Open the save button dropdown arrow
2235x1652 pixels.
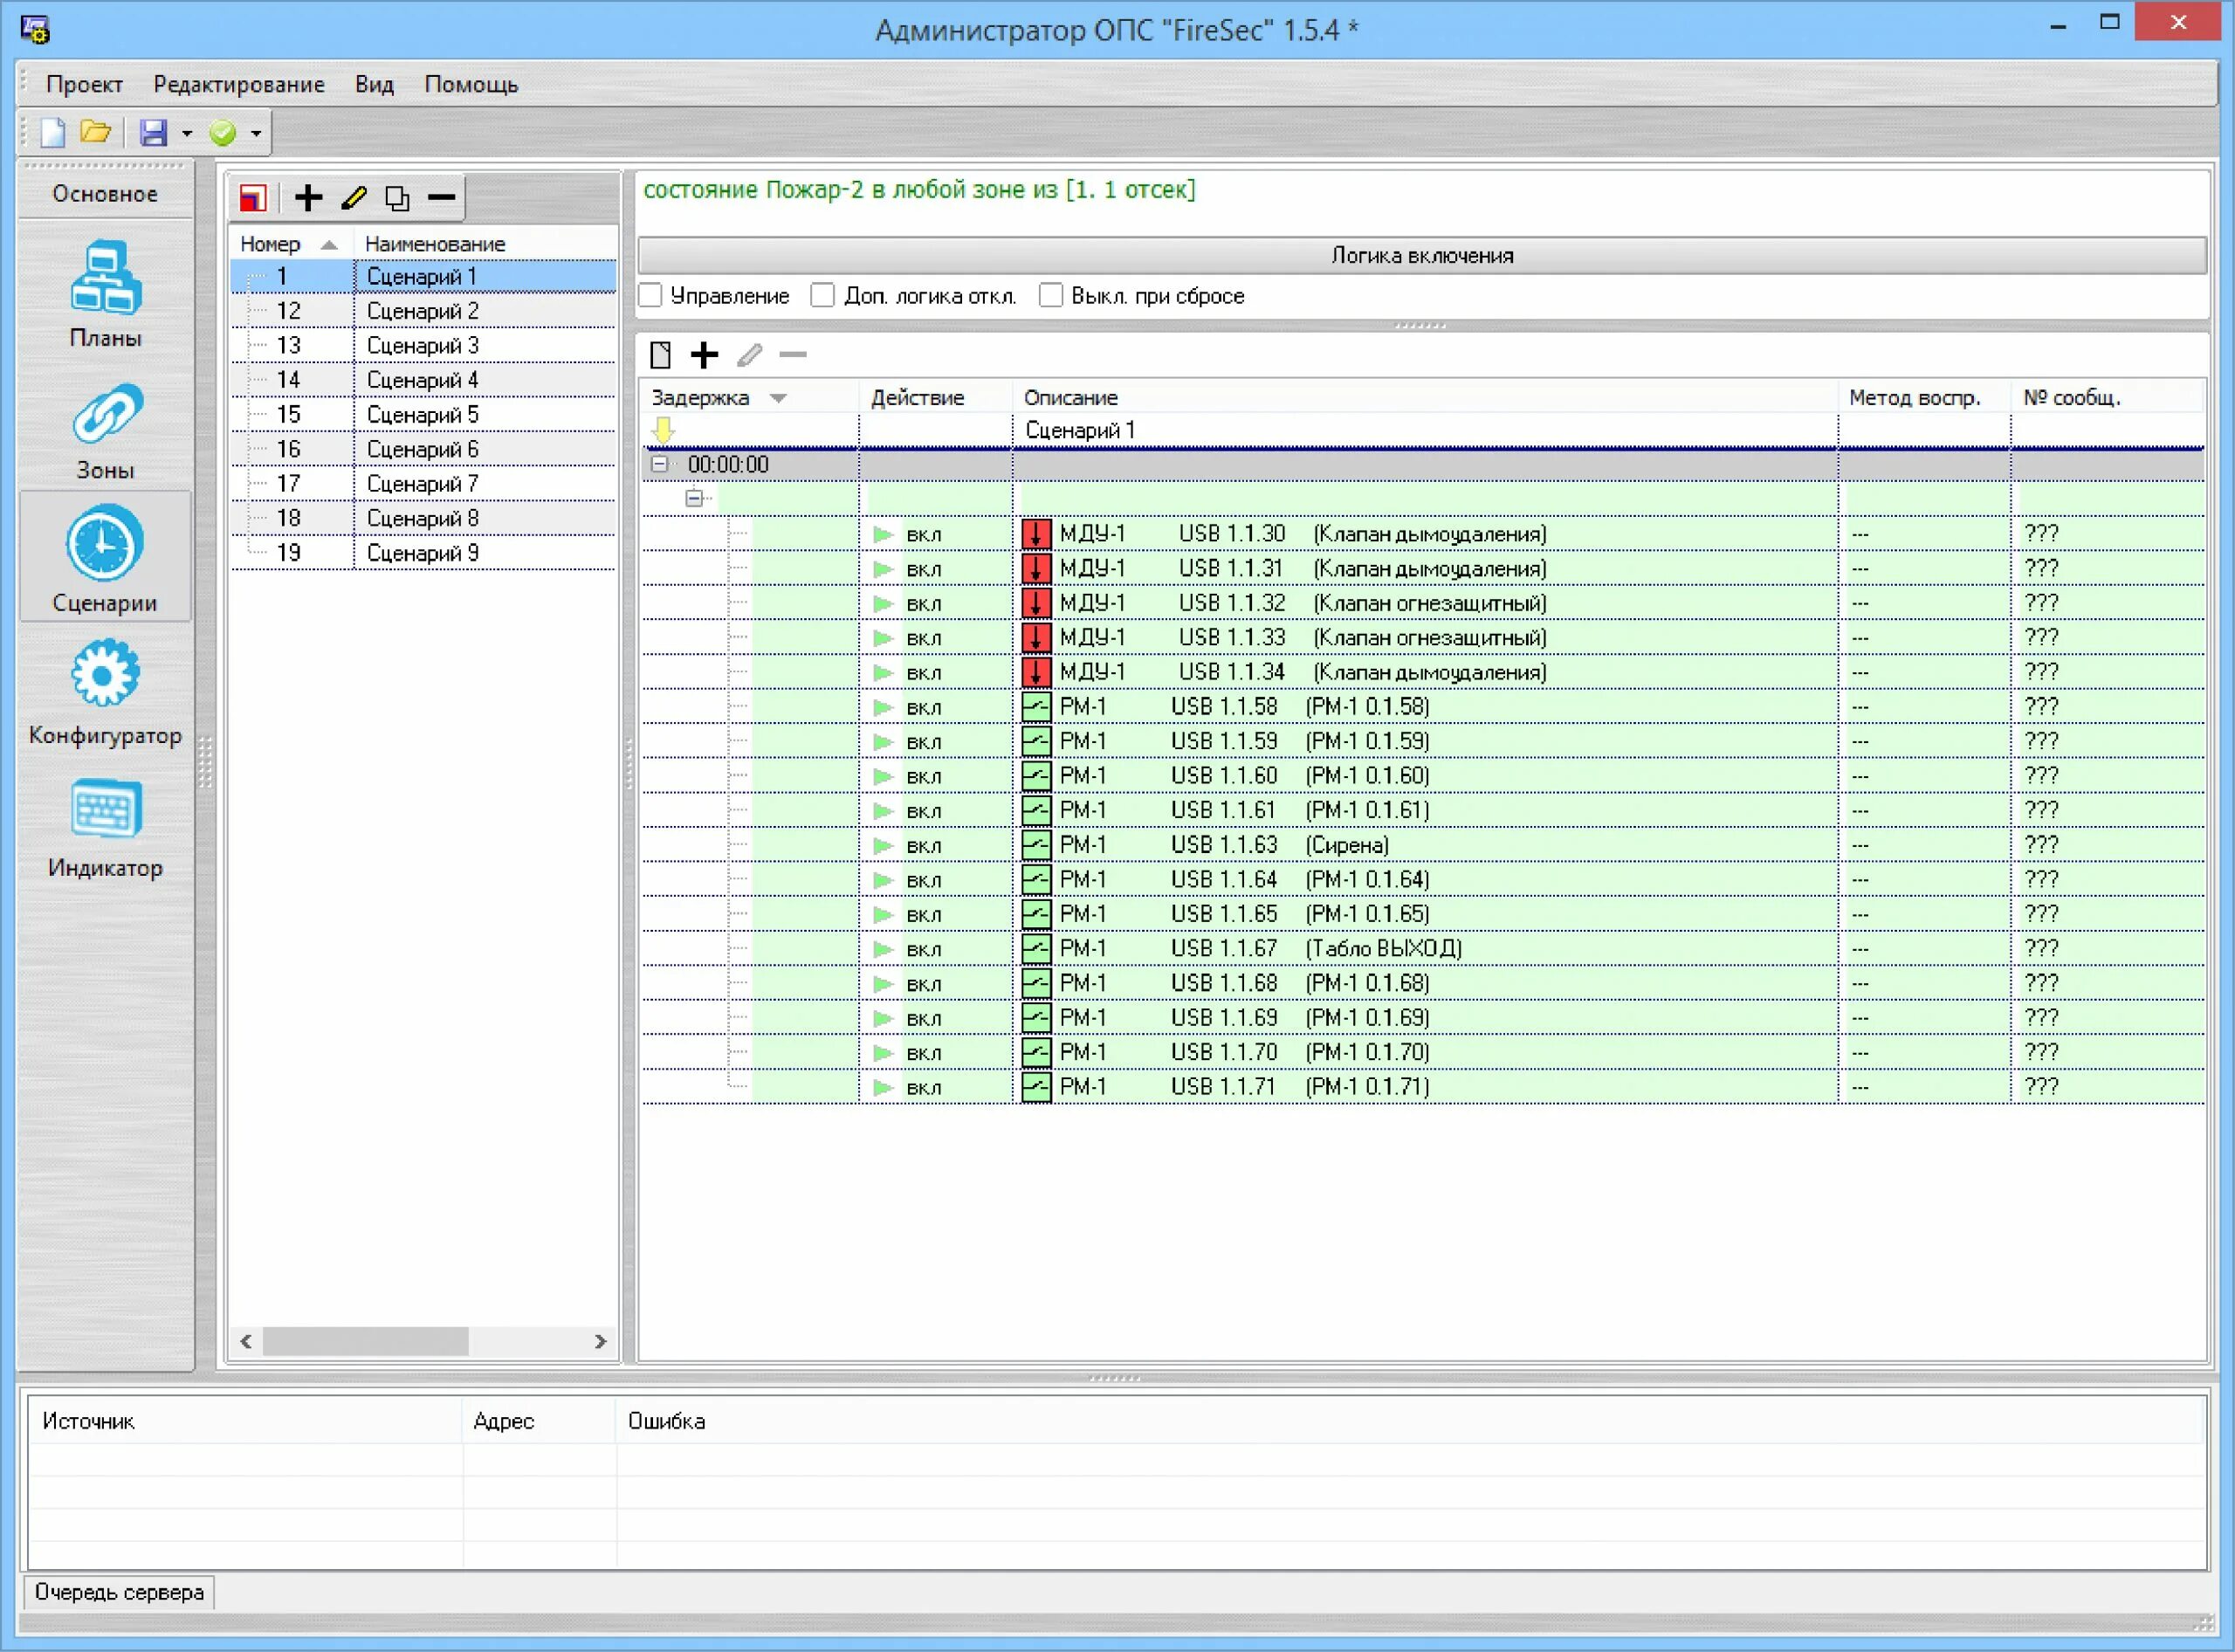click(187, 133)
